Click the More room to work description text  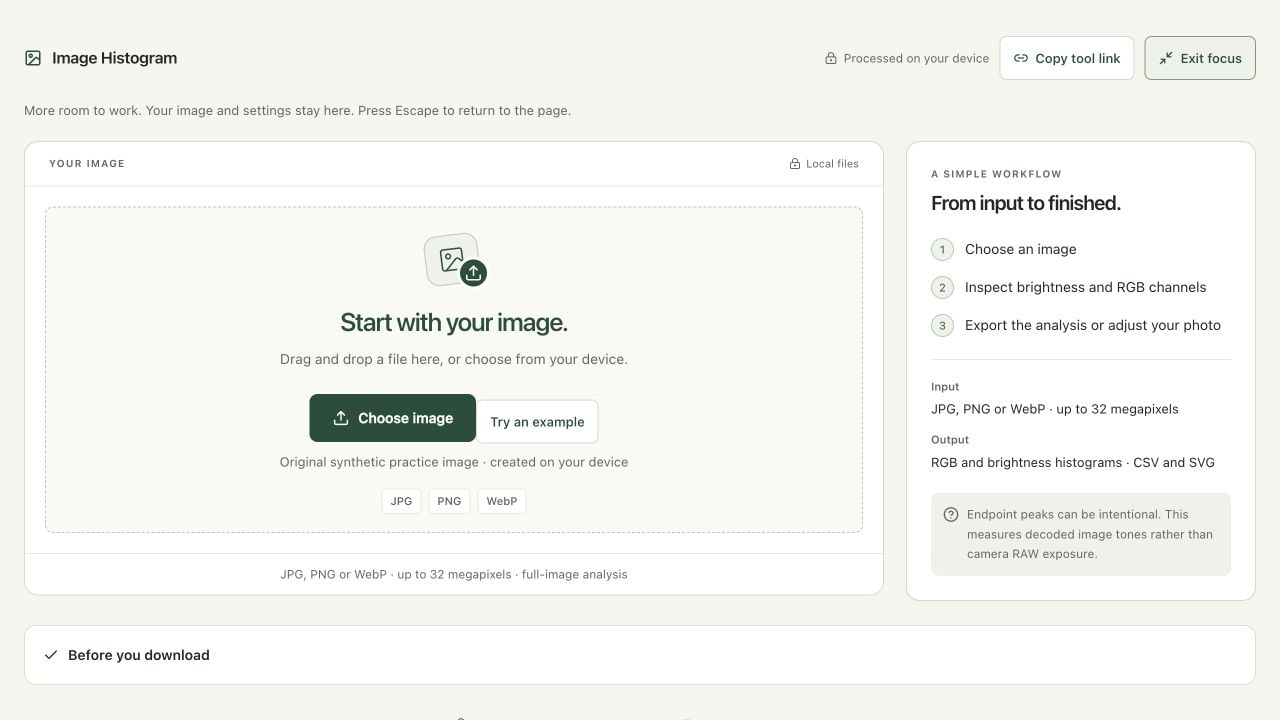click(x=298, y=111)
